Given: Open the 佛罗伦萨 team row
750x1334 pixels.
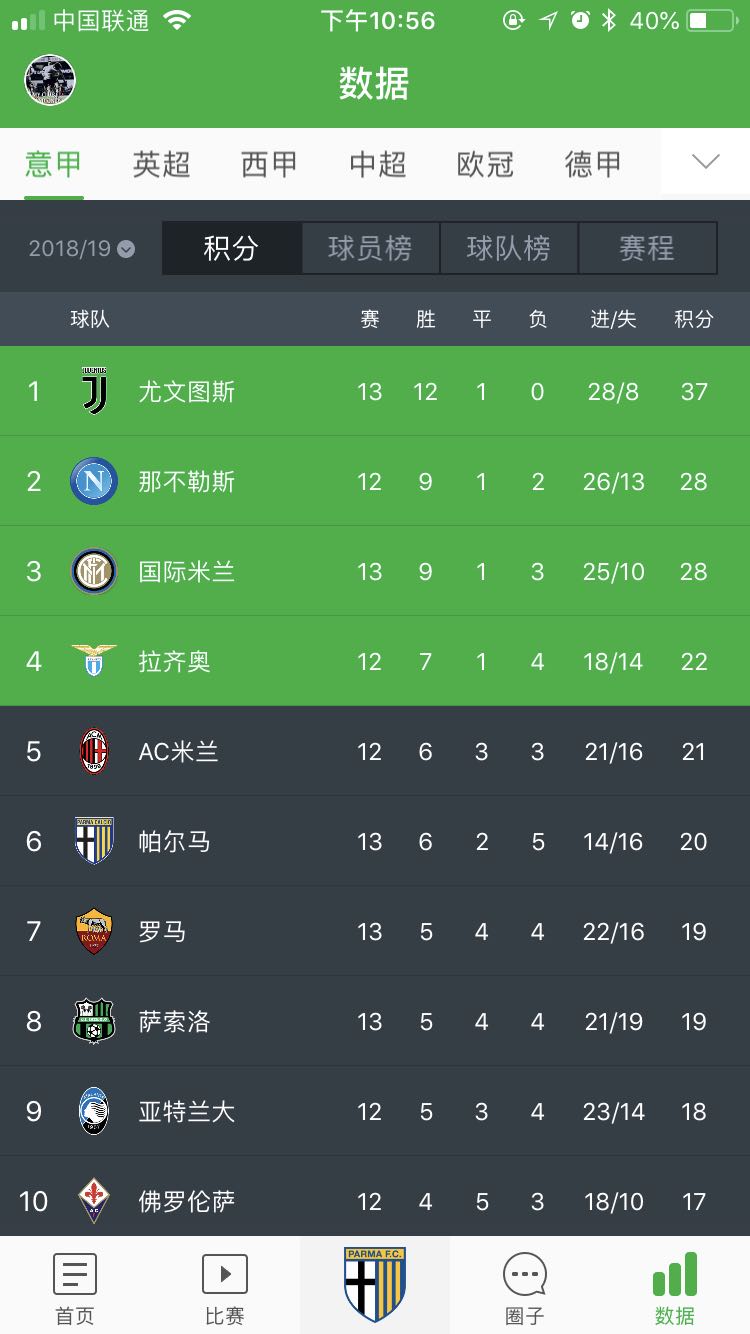Looking at the screenshot, I should click(x=375, y=1200).
